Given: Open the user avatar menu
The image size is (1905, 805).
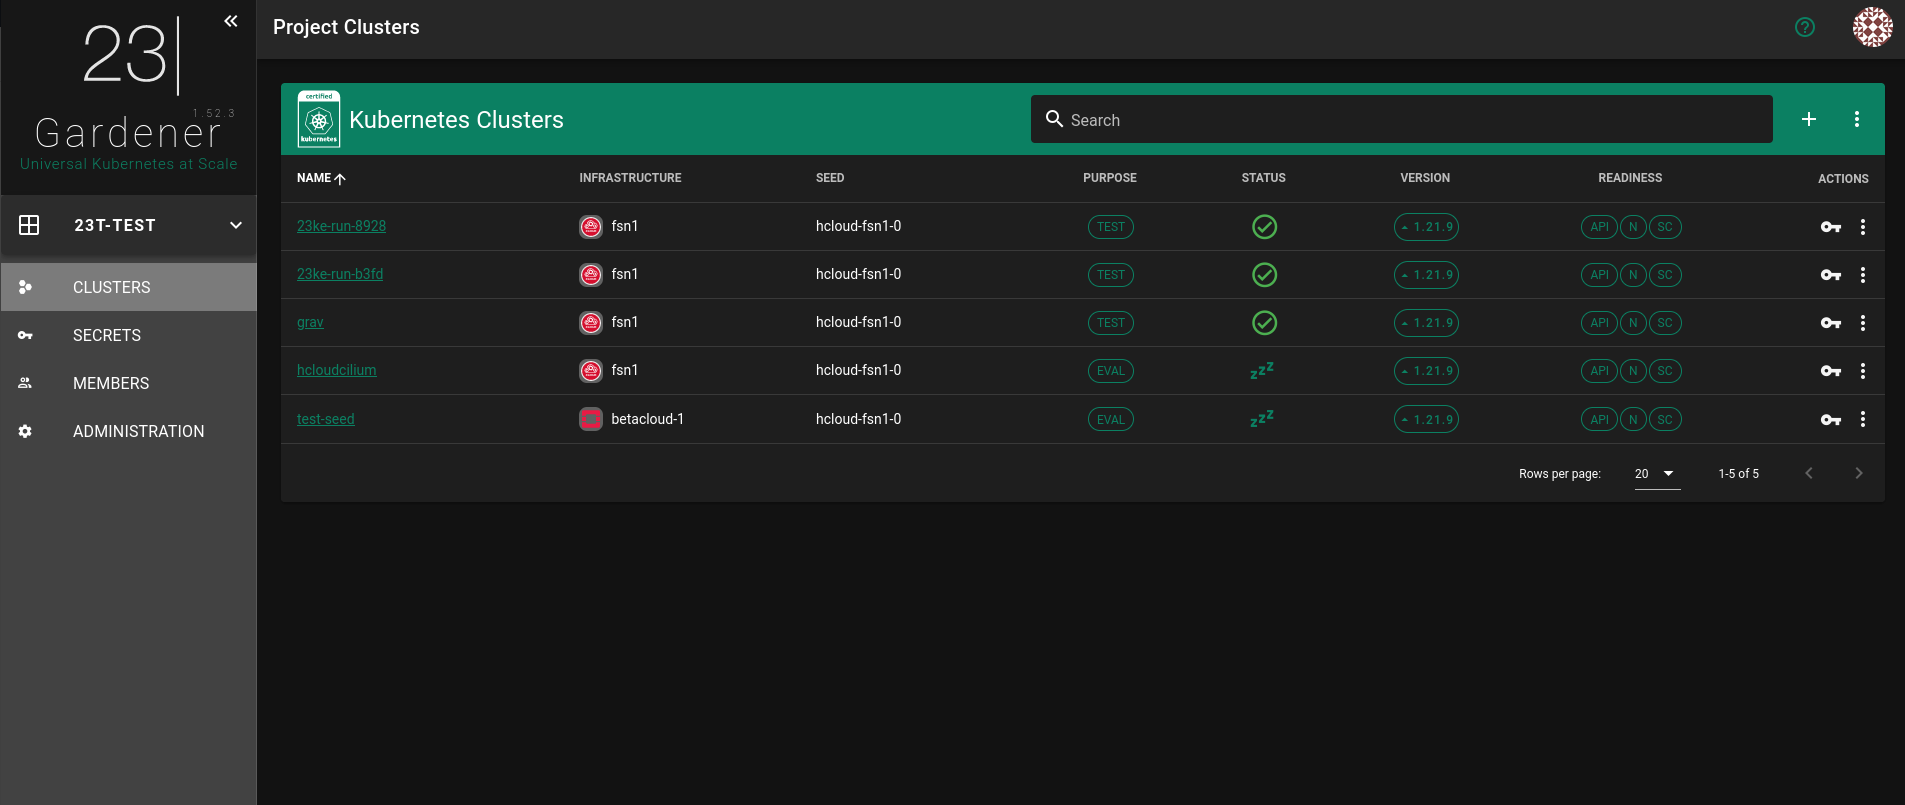Looking at the screenshot, I should click(x=1872, y=27).
